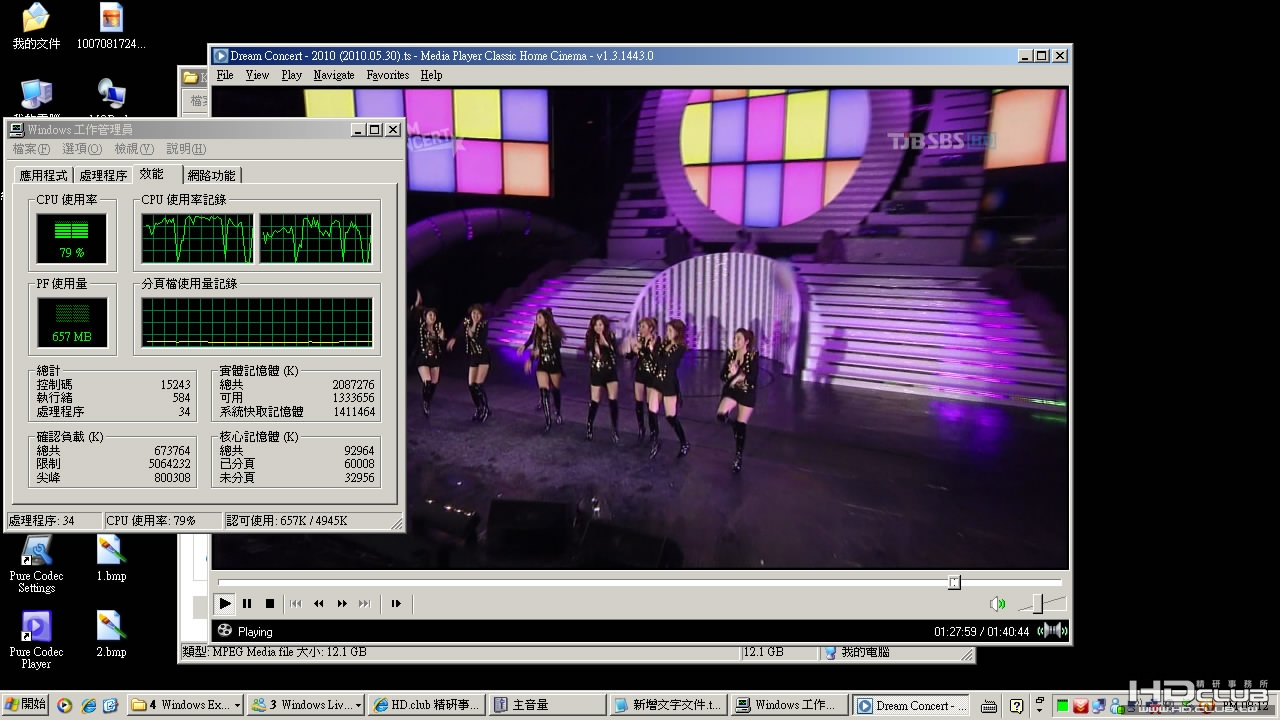Open the Play menu
Image resolution: width=1280 pixels, height=720 pixels.
coord(291,75)
